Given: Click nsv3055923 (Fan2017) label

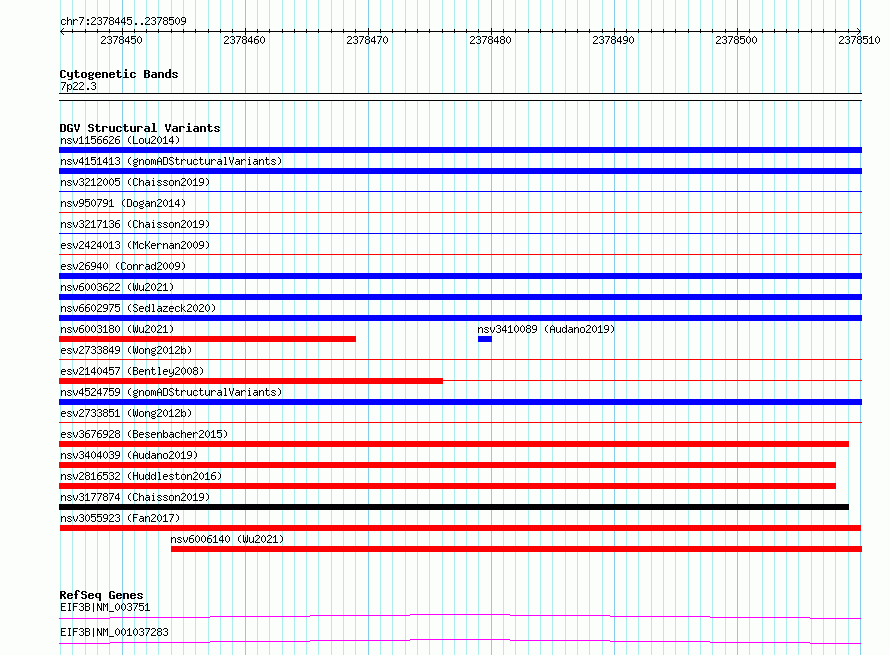Looking at the screenshot, I should click(120, 518).
